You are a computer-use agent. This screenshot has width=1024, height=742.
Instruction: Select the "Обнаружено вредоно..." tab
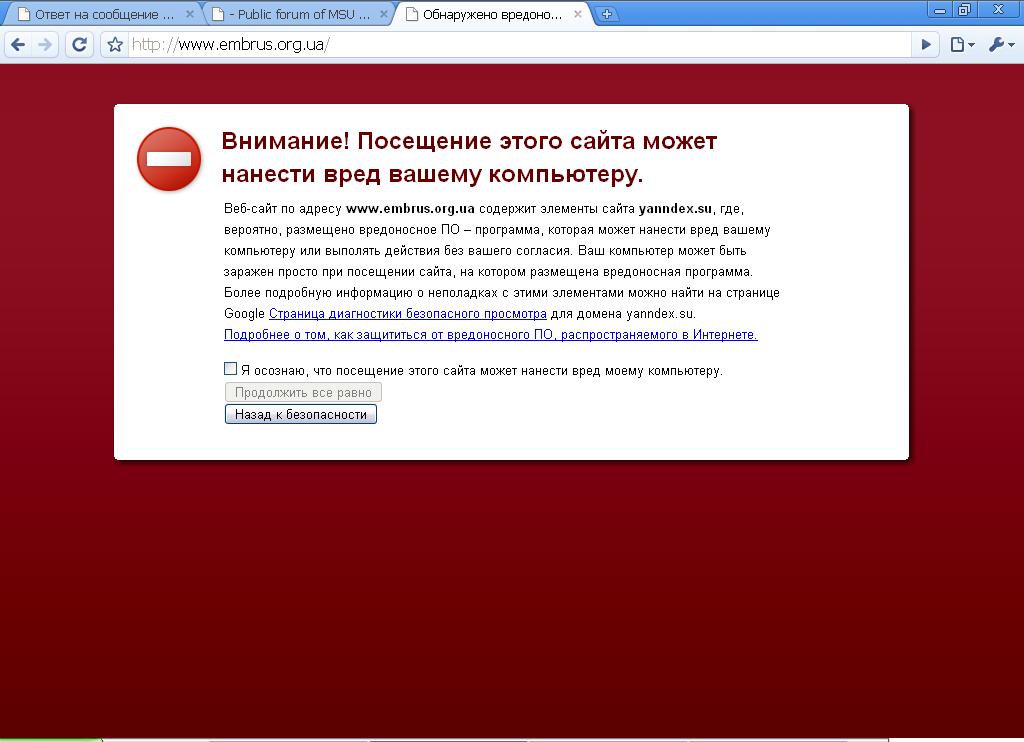pos(491,14)
